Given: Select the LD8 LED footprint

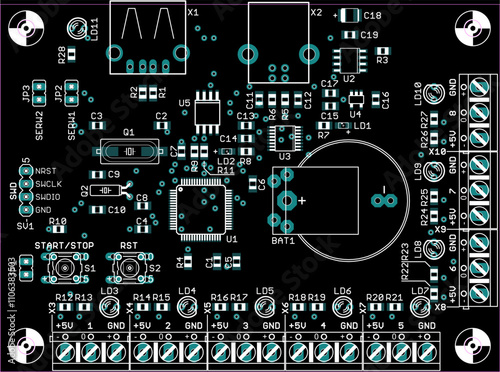Looking at the screenshot, I should click(x=434, y=249).
